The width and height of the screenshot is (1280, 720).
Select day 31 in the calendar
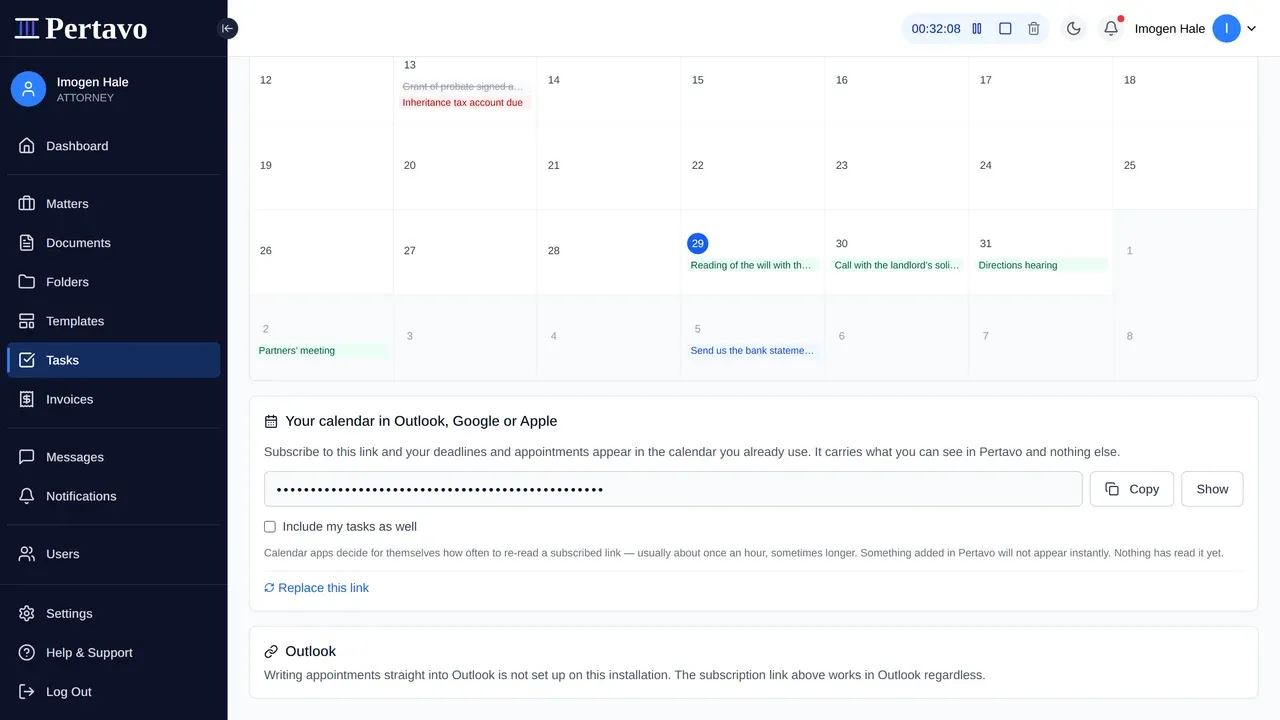[x=986, y=243]
